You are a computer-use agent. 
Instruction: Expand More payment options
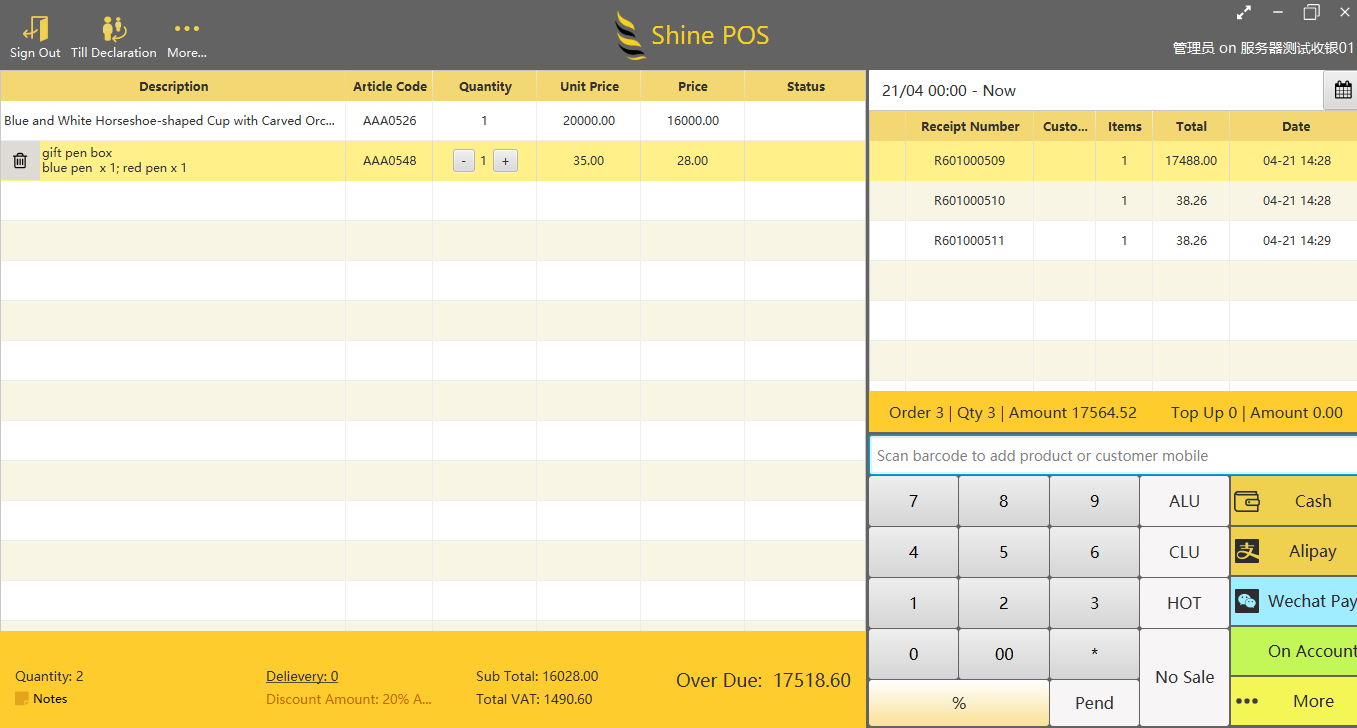[x=1293, y=701]
